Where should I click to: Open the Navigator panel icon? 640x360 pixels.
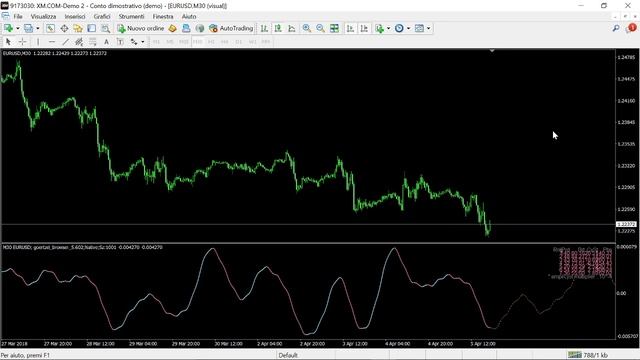pyautogui.click(x=78, y=28)
